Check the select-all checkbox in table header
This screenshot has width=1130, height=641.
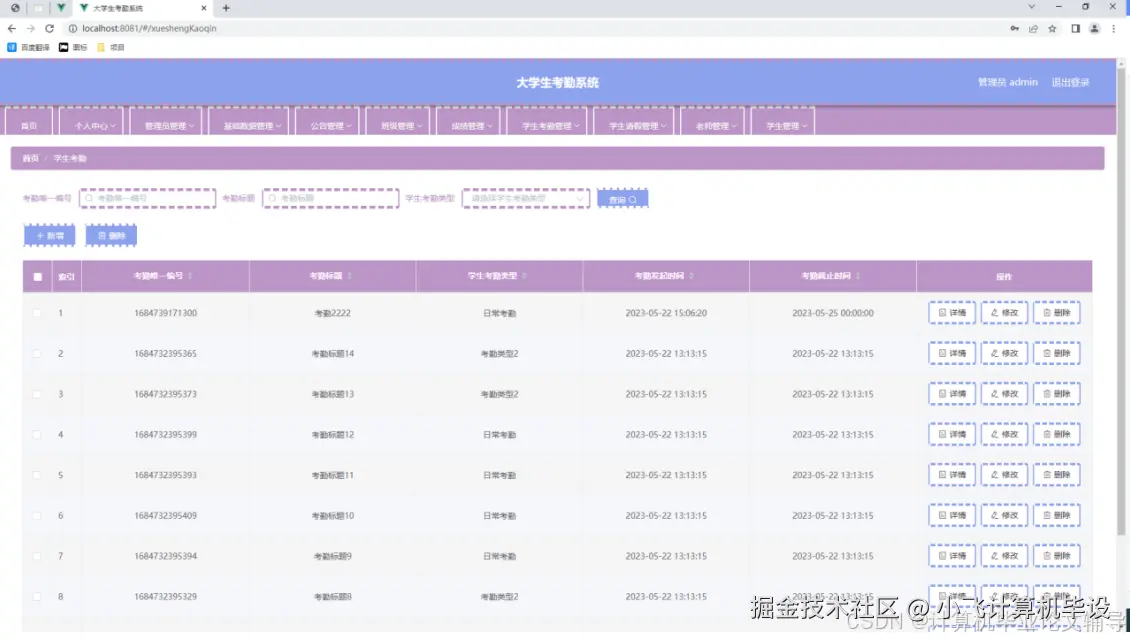pos(37,276)
